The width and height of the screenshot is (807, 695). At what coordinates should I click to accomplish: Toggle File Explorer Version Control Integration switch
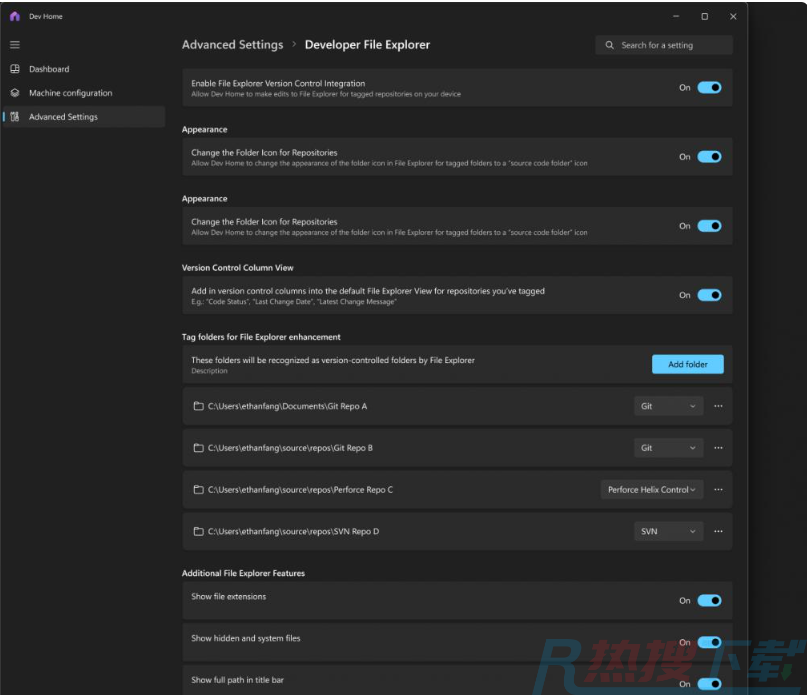(x=709, y=88)
